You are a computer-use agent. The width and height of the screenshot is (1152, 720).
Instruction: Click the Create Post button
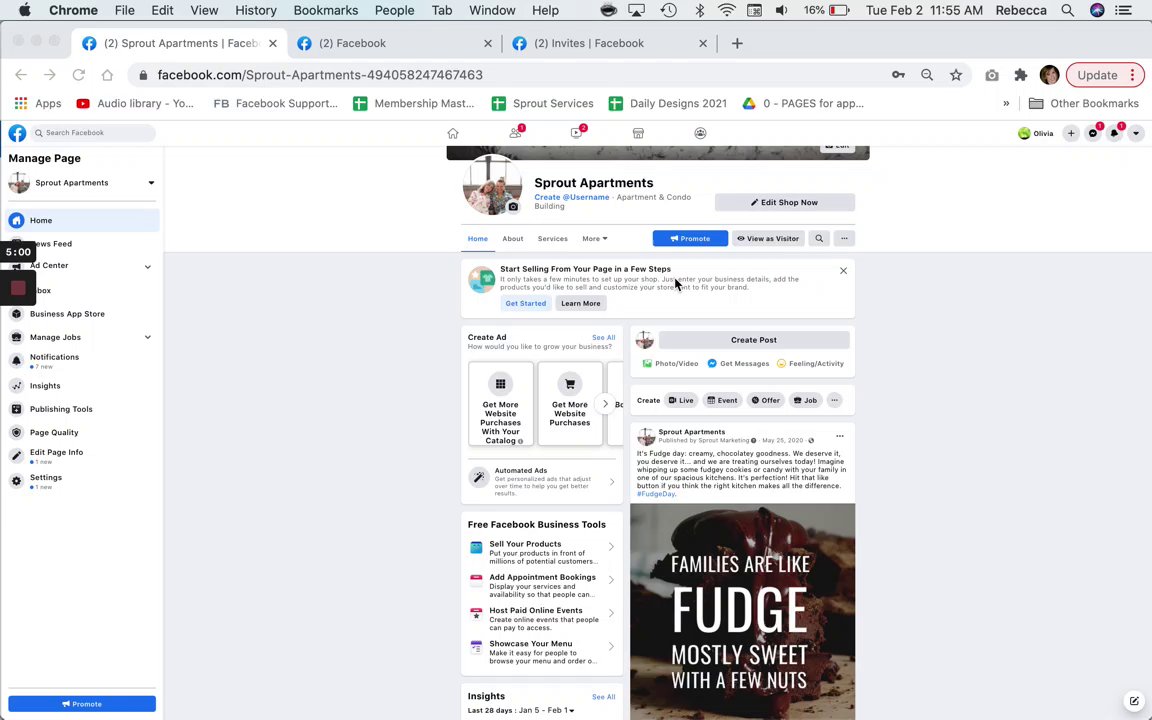point(754,340)
